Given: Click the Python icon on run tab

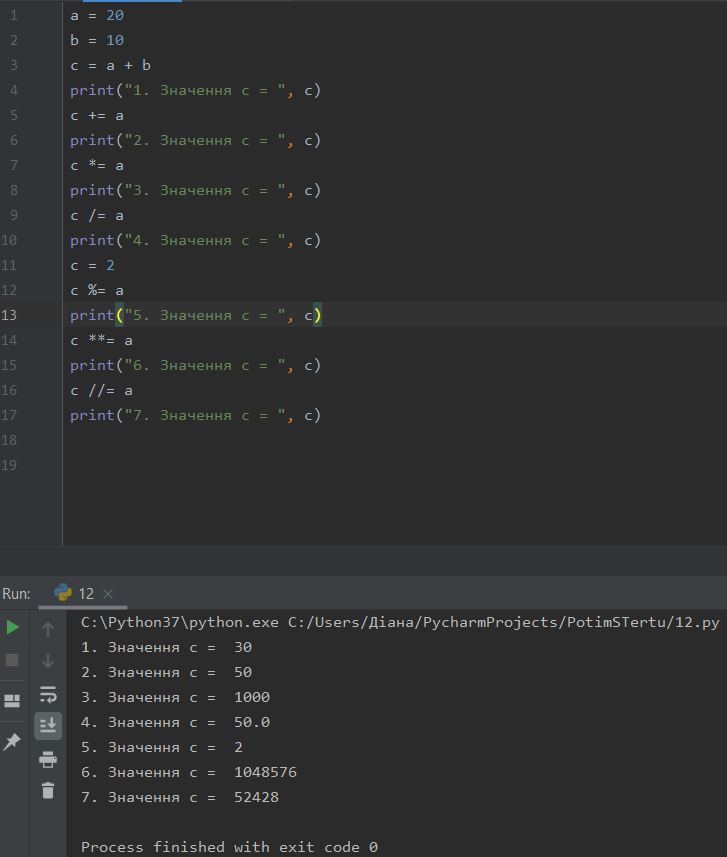Looking at the screenshot, I should [63, 593].
